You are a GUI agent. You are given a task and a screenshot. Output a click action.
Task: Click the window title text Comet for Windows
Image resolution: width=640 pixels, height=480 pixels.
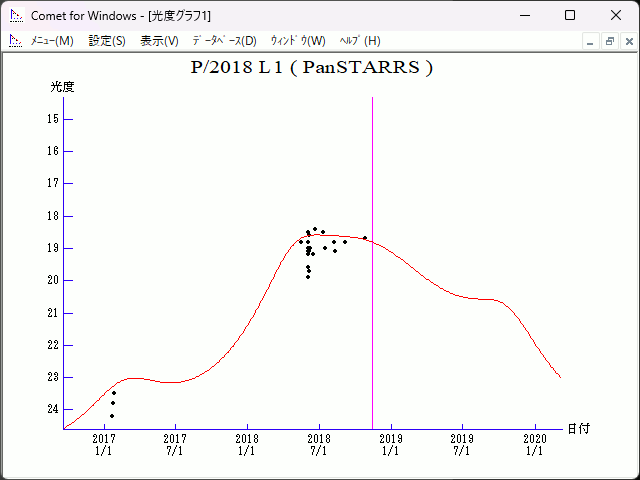(84, 16)
